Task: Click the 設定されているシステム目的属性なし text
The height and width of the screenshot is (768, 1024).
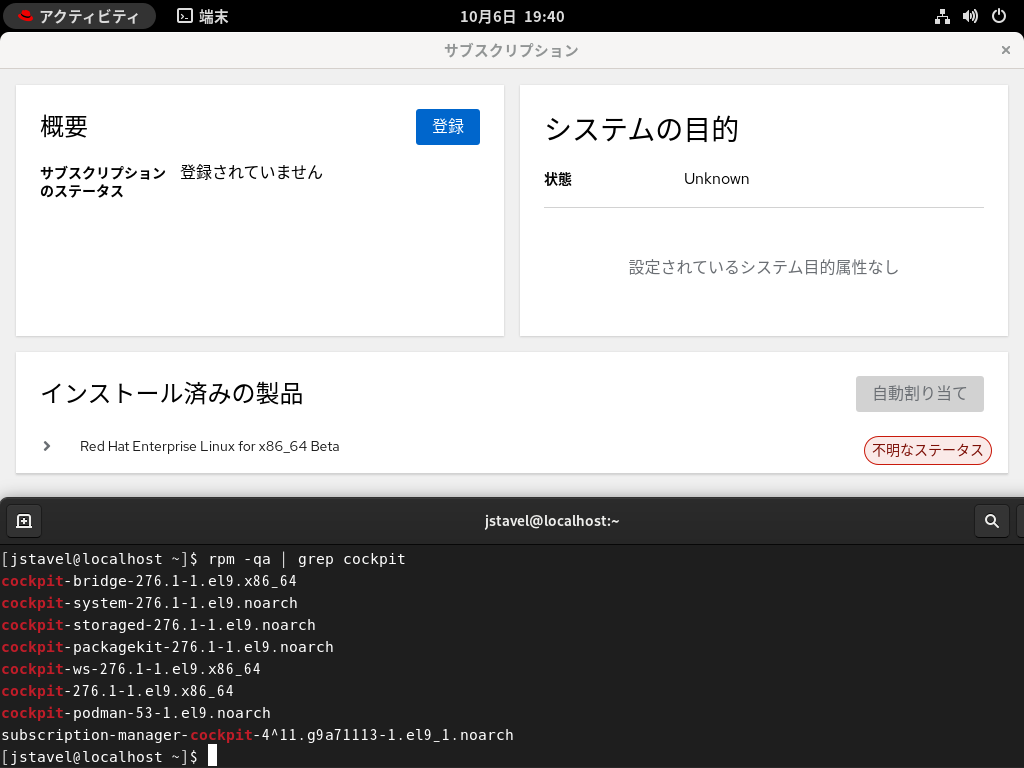Action: tap(763, 267)
